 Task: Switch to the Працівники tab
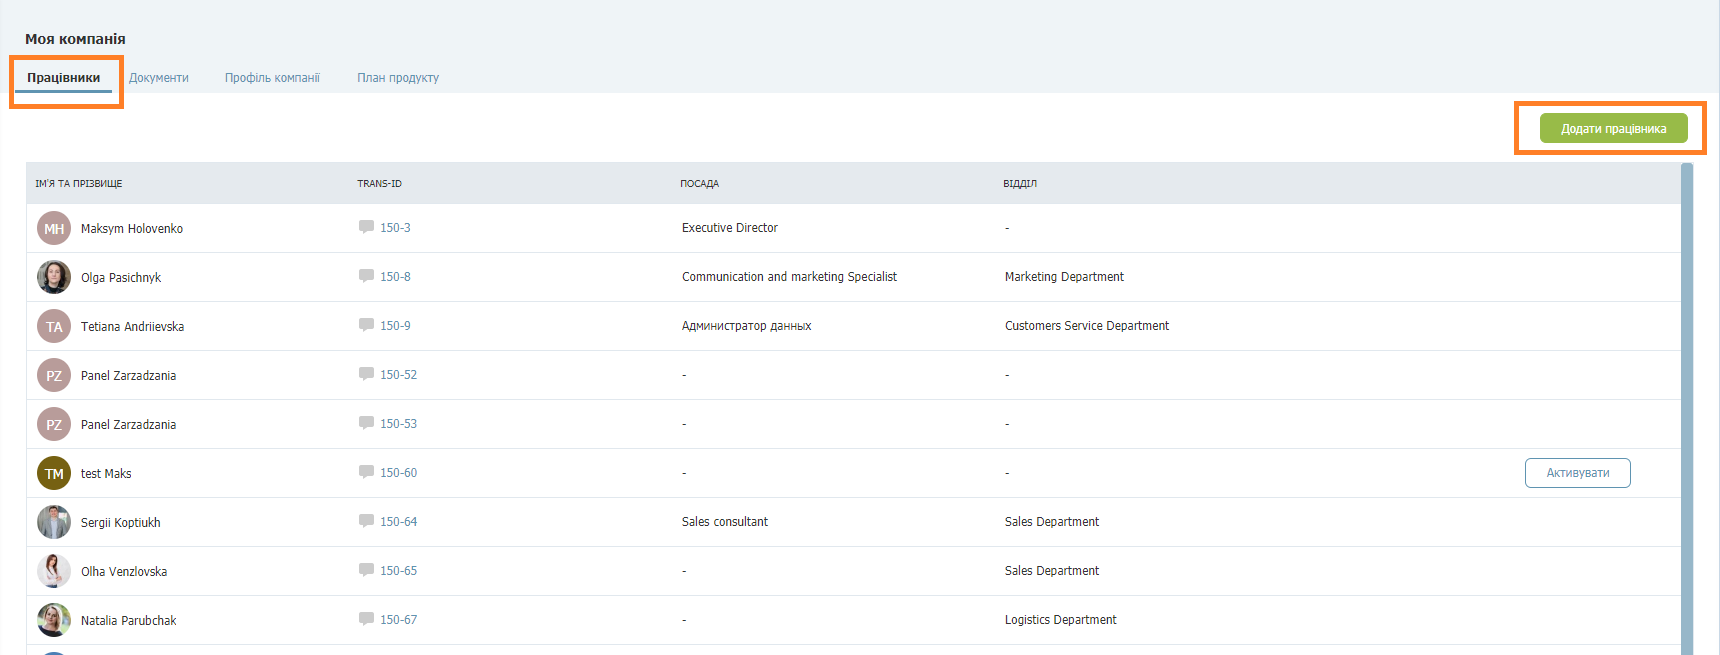point(63,78)
